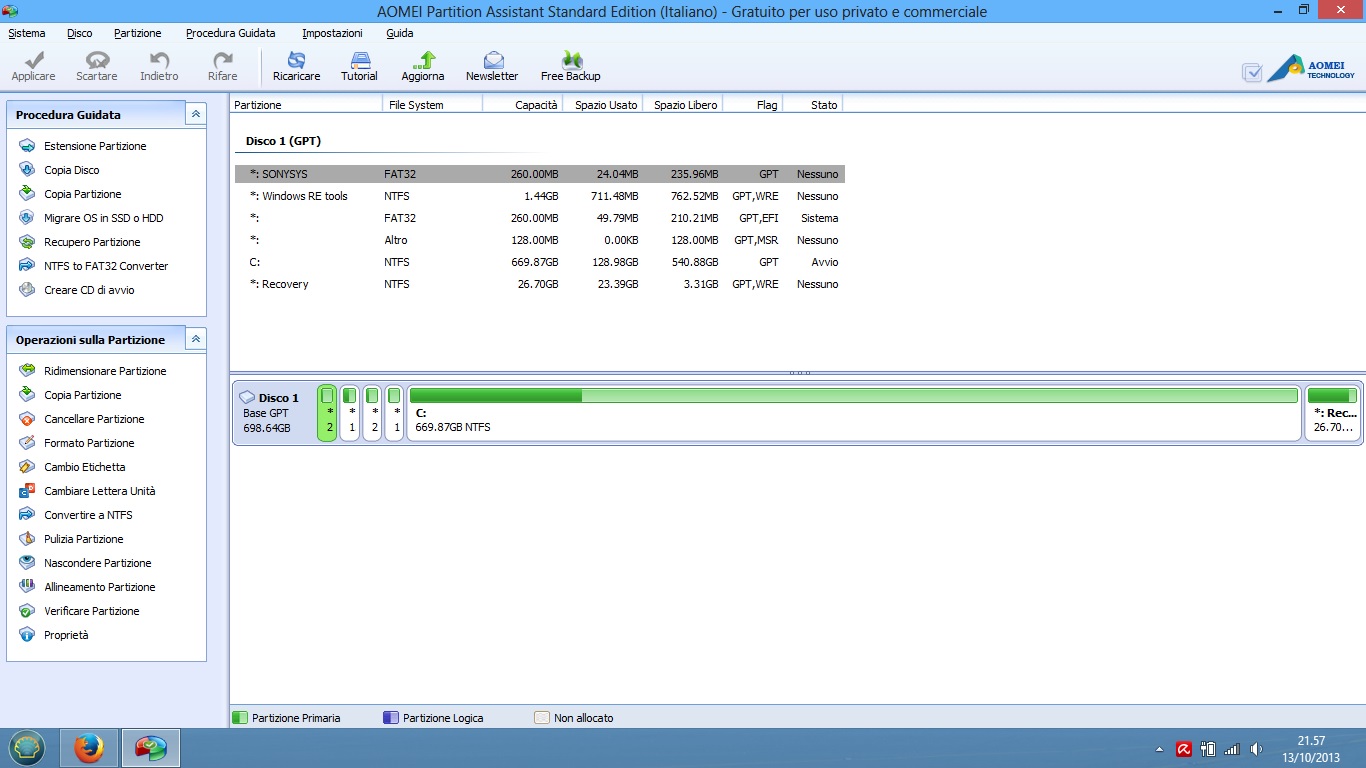The width and height of the screenshot is (1366, 768).
Task: Copia Partizione under Operazioni sulla Partizione
Action: point(83,395)
